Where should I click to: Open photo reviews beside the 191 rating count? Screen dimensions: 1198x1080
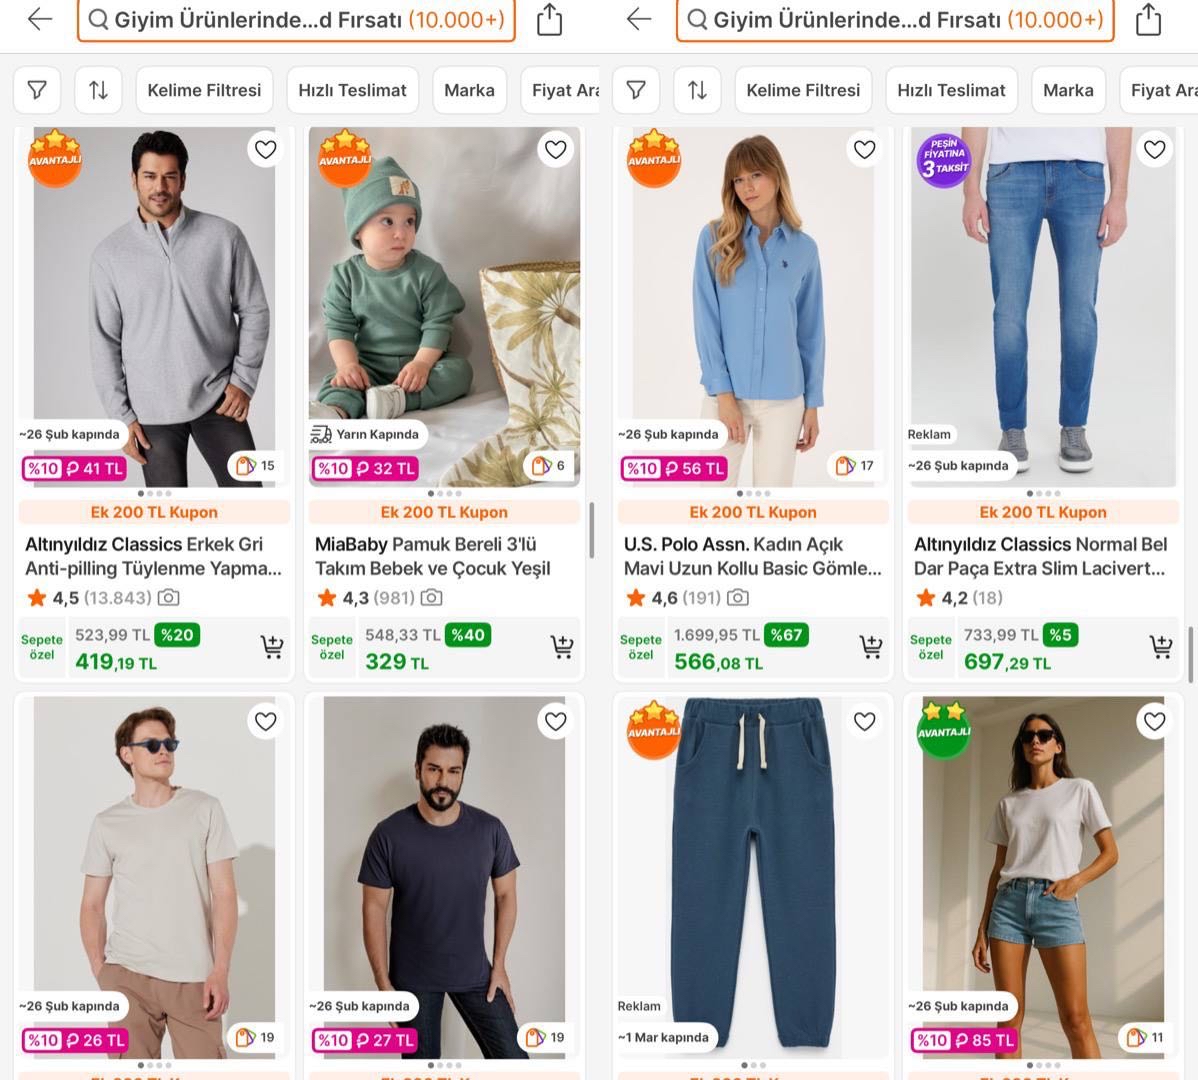[738, 598]
